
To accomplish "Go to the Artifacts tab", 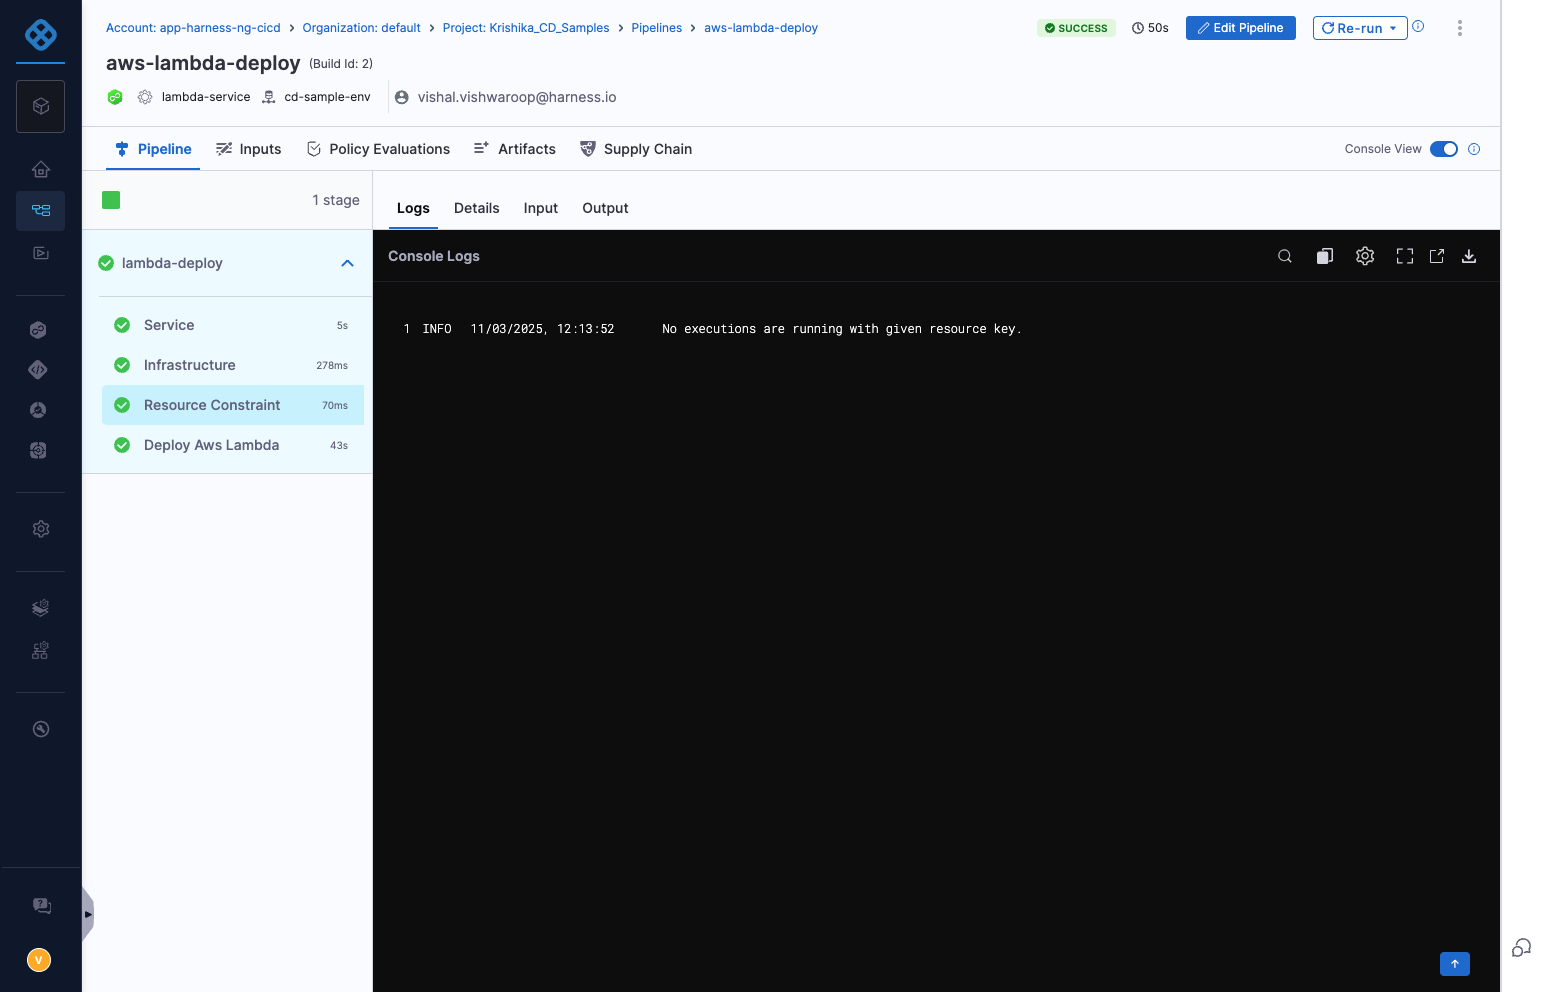I will [515, 149].
